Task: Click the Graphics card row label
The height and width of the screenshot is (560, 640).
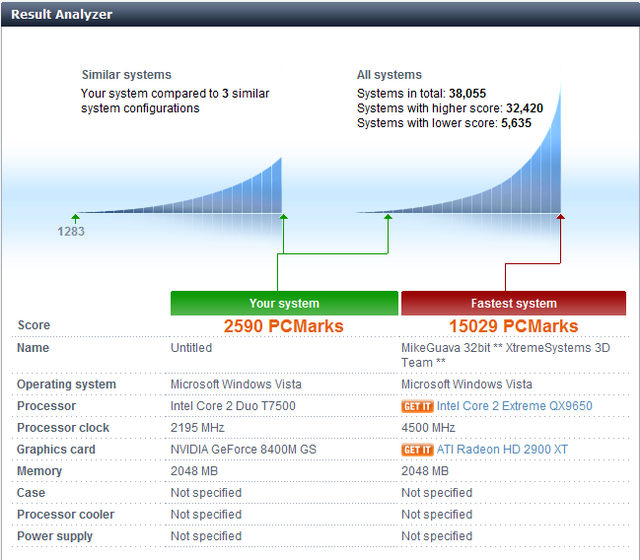Action: click(56, 449)
